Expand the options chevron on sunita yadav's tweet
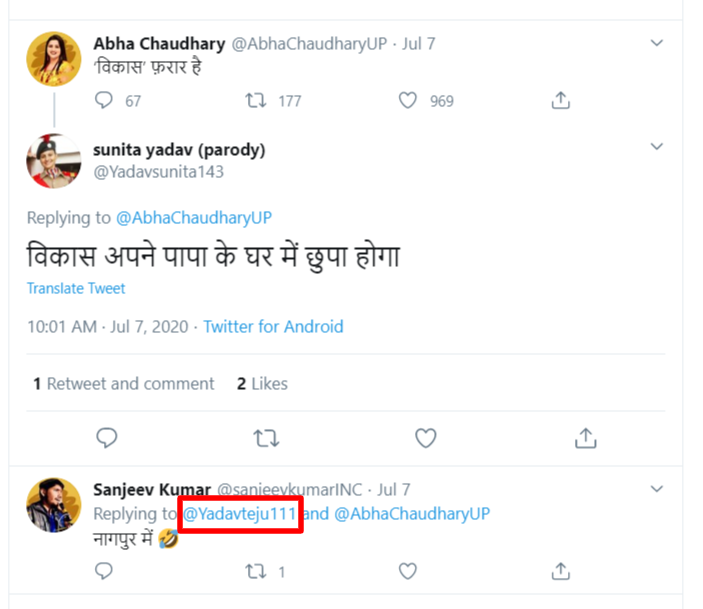 tap(656, 146)
